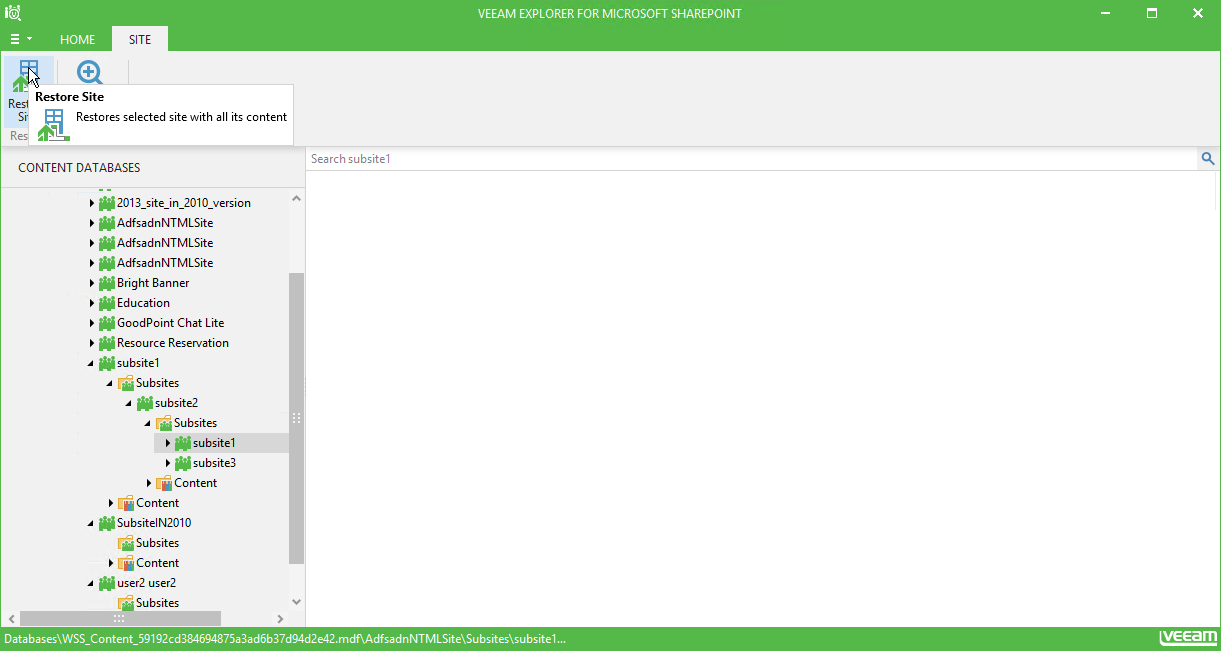The width and height of the screenshot is (1221, 651).
Task: Collapse the user2 user2 node
Action: [x=92, y=583]
